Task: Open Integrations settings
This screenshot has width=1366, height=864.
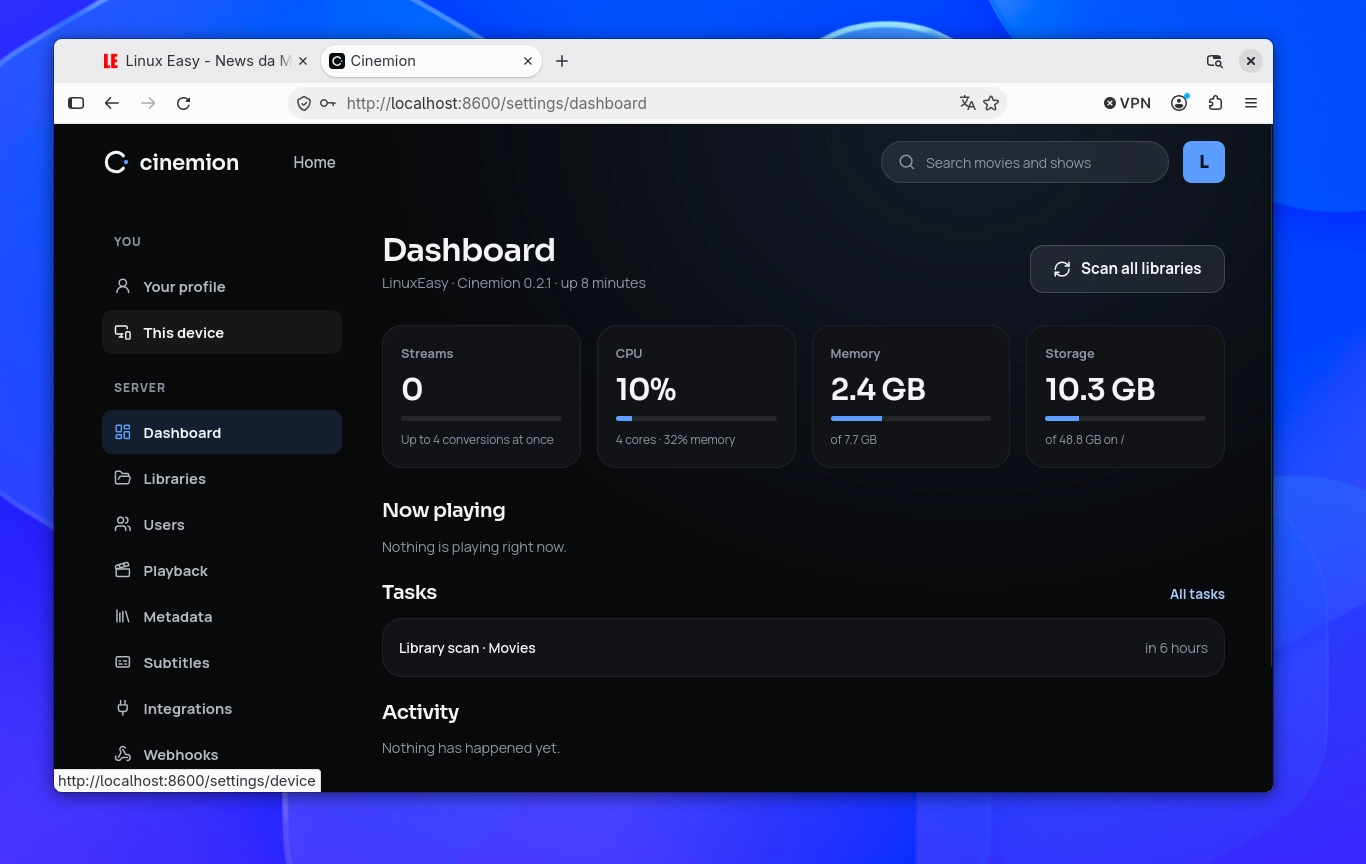Action: coord(222,708)
